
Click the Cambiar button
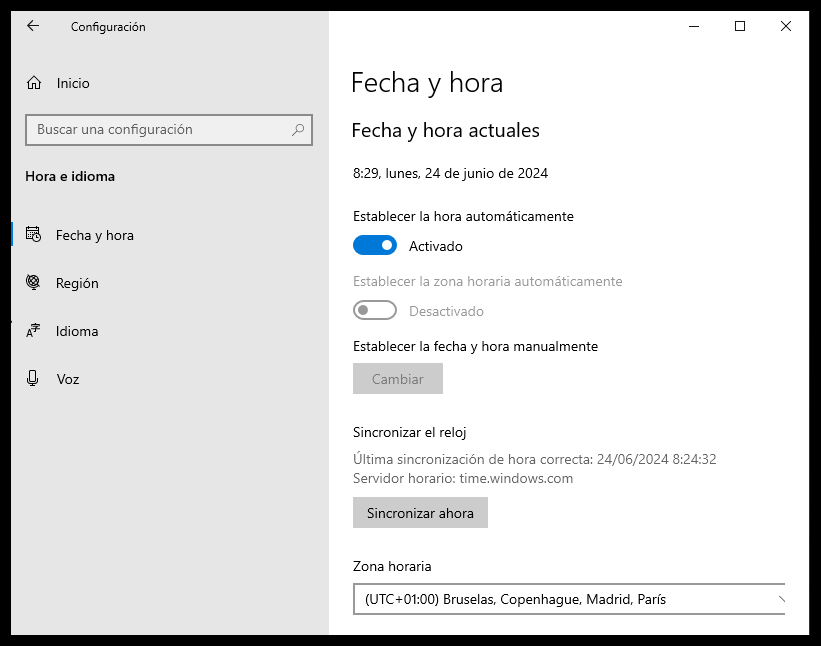[x=398, y=378]
